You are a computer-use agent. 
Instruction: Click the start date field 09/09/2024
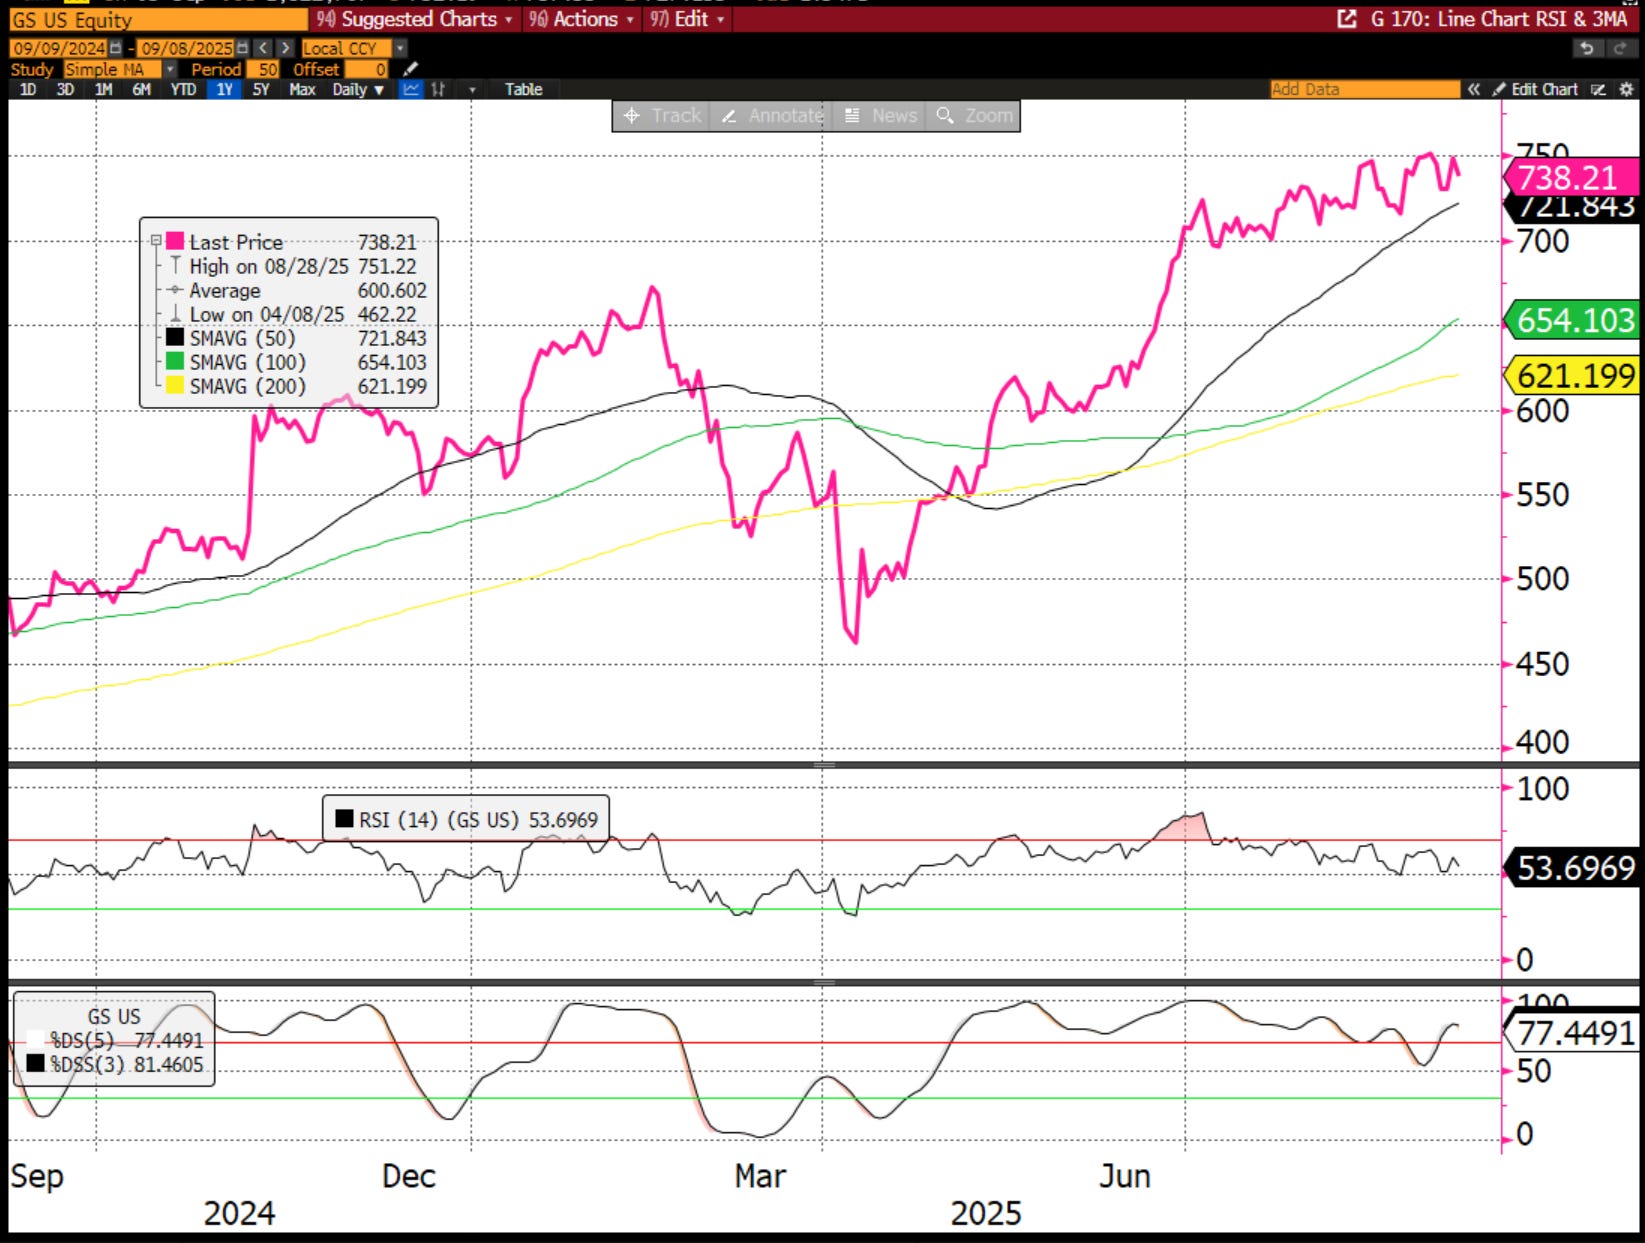(x=59, y=48)
